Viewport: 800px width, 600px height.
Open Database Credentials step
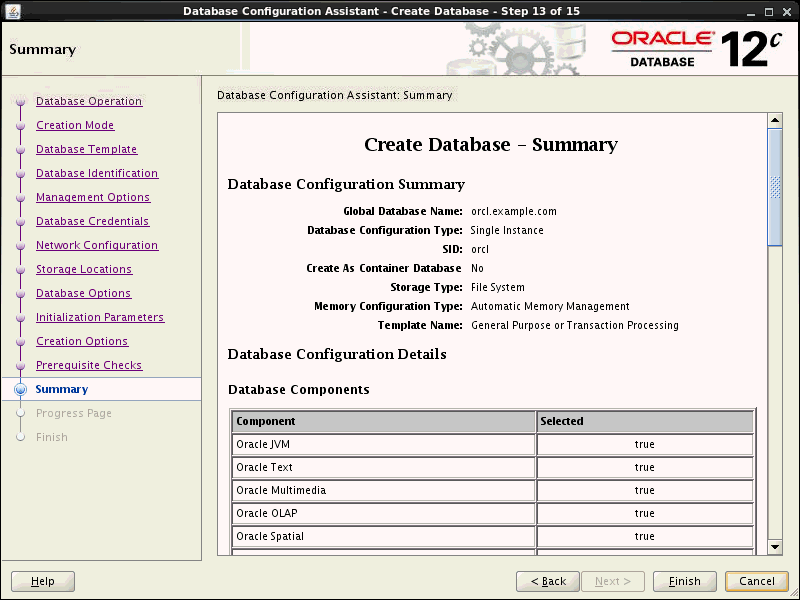point(92,221)
